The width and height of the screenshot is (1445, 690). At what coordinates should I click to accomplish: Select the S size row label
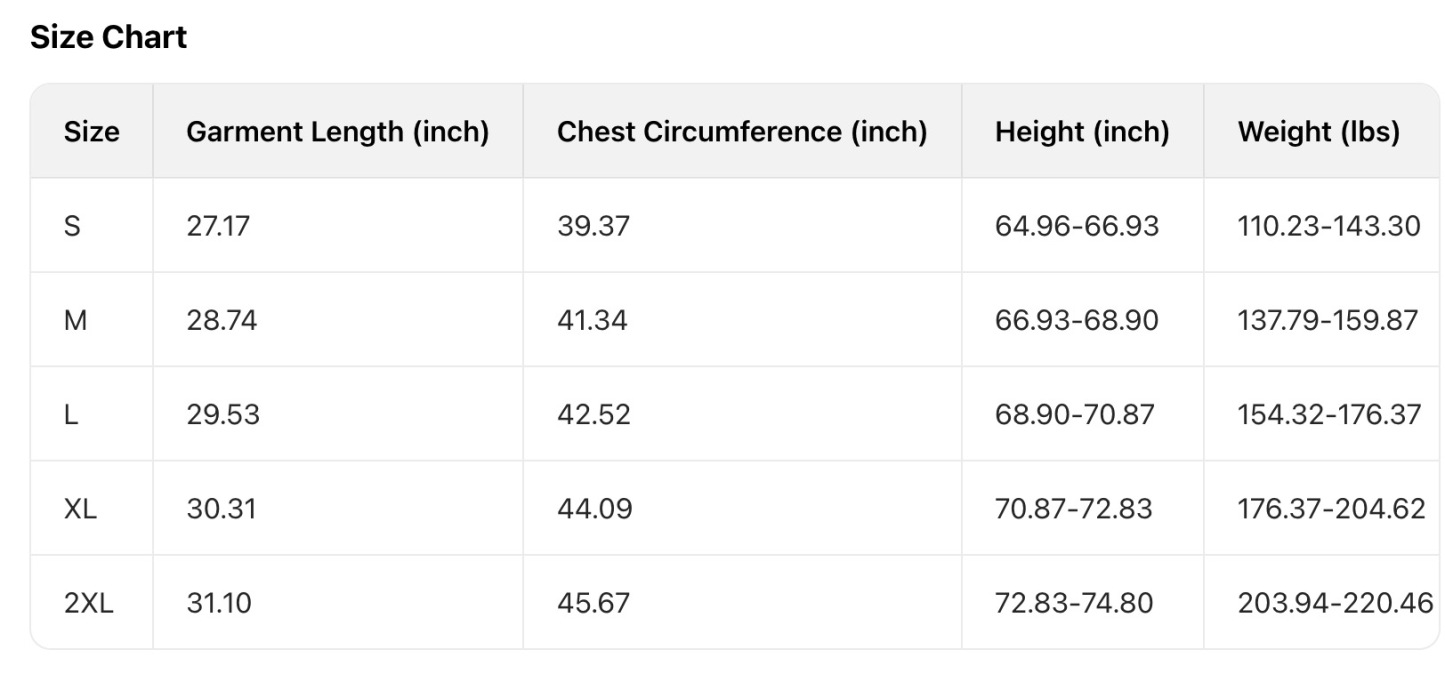click(72, 226)
